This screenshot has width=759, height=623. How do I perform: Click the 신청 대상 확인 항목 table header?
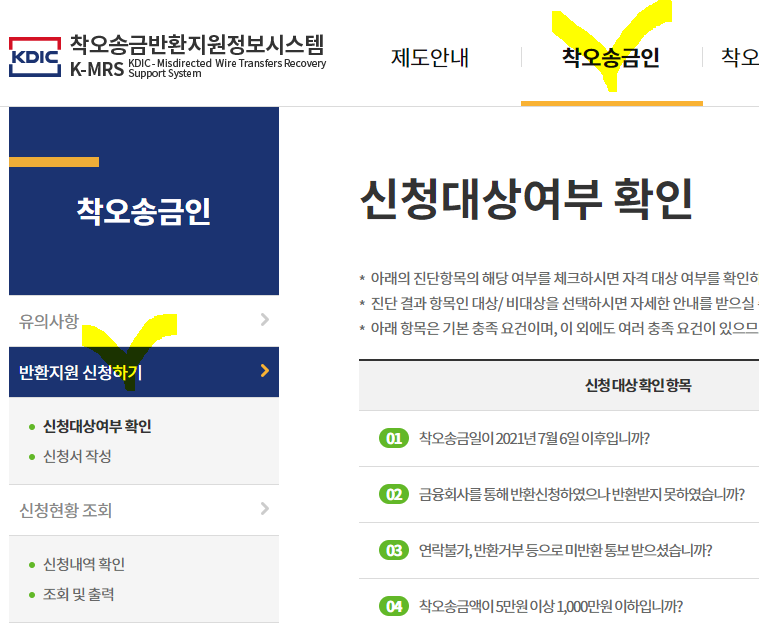click(638, 385)
